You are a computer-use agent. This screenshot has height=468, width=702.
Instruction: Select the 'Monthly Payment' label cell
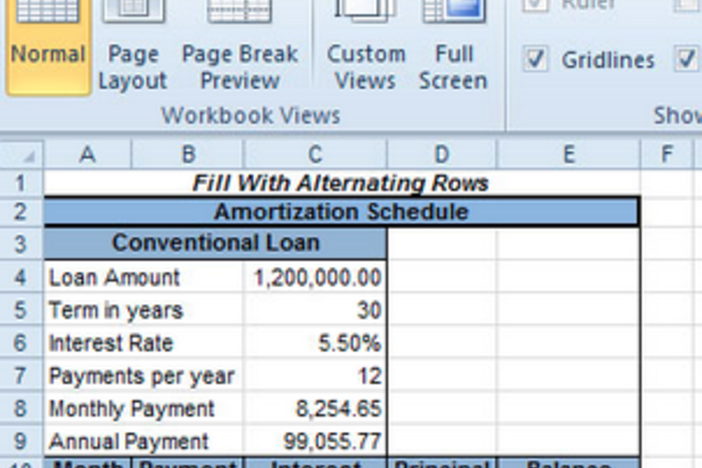(143, 408)
